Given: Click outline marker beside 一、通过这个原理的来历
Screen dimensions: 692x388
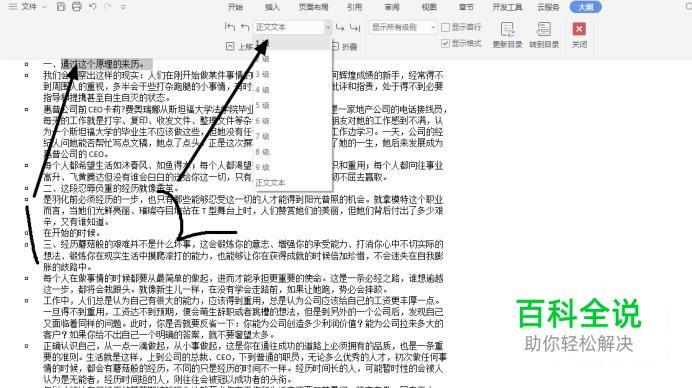Looking at the screenshot, I should click(27, 64).
